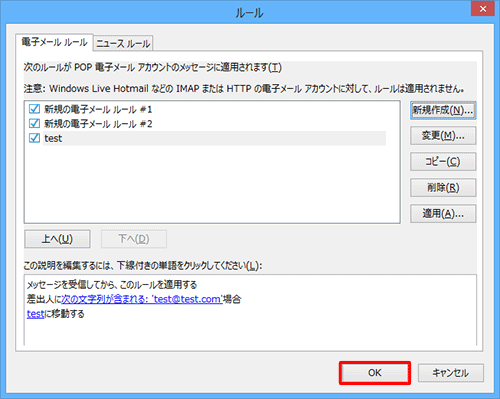Click the メッセージを受信してから、このルールを適用する text
Image resolution: width=500 pixels, height=399 pixels.
(x=112, y=285)
